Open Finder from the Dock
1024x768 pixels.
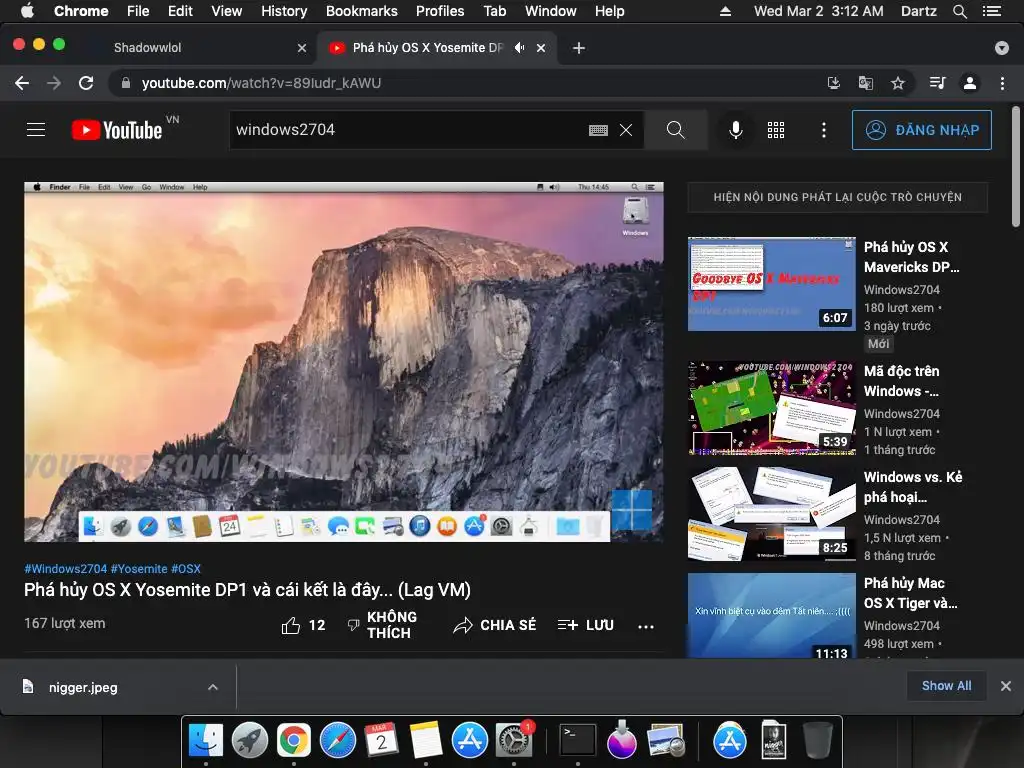click(206, 740)
